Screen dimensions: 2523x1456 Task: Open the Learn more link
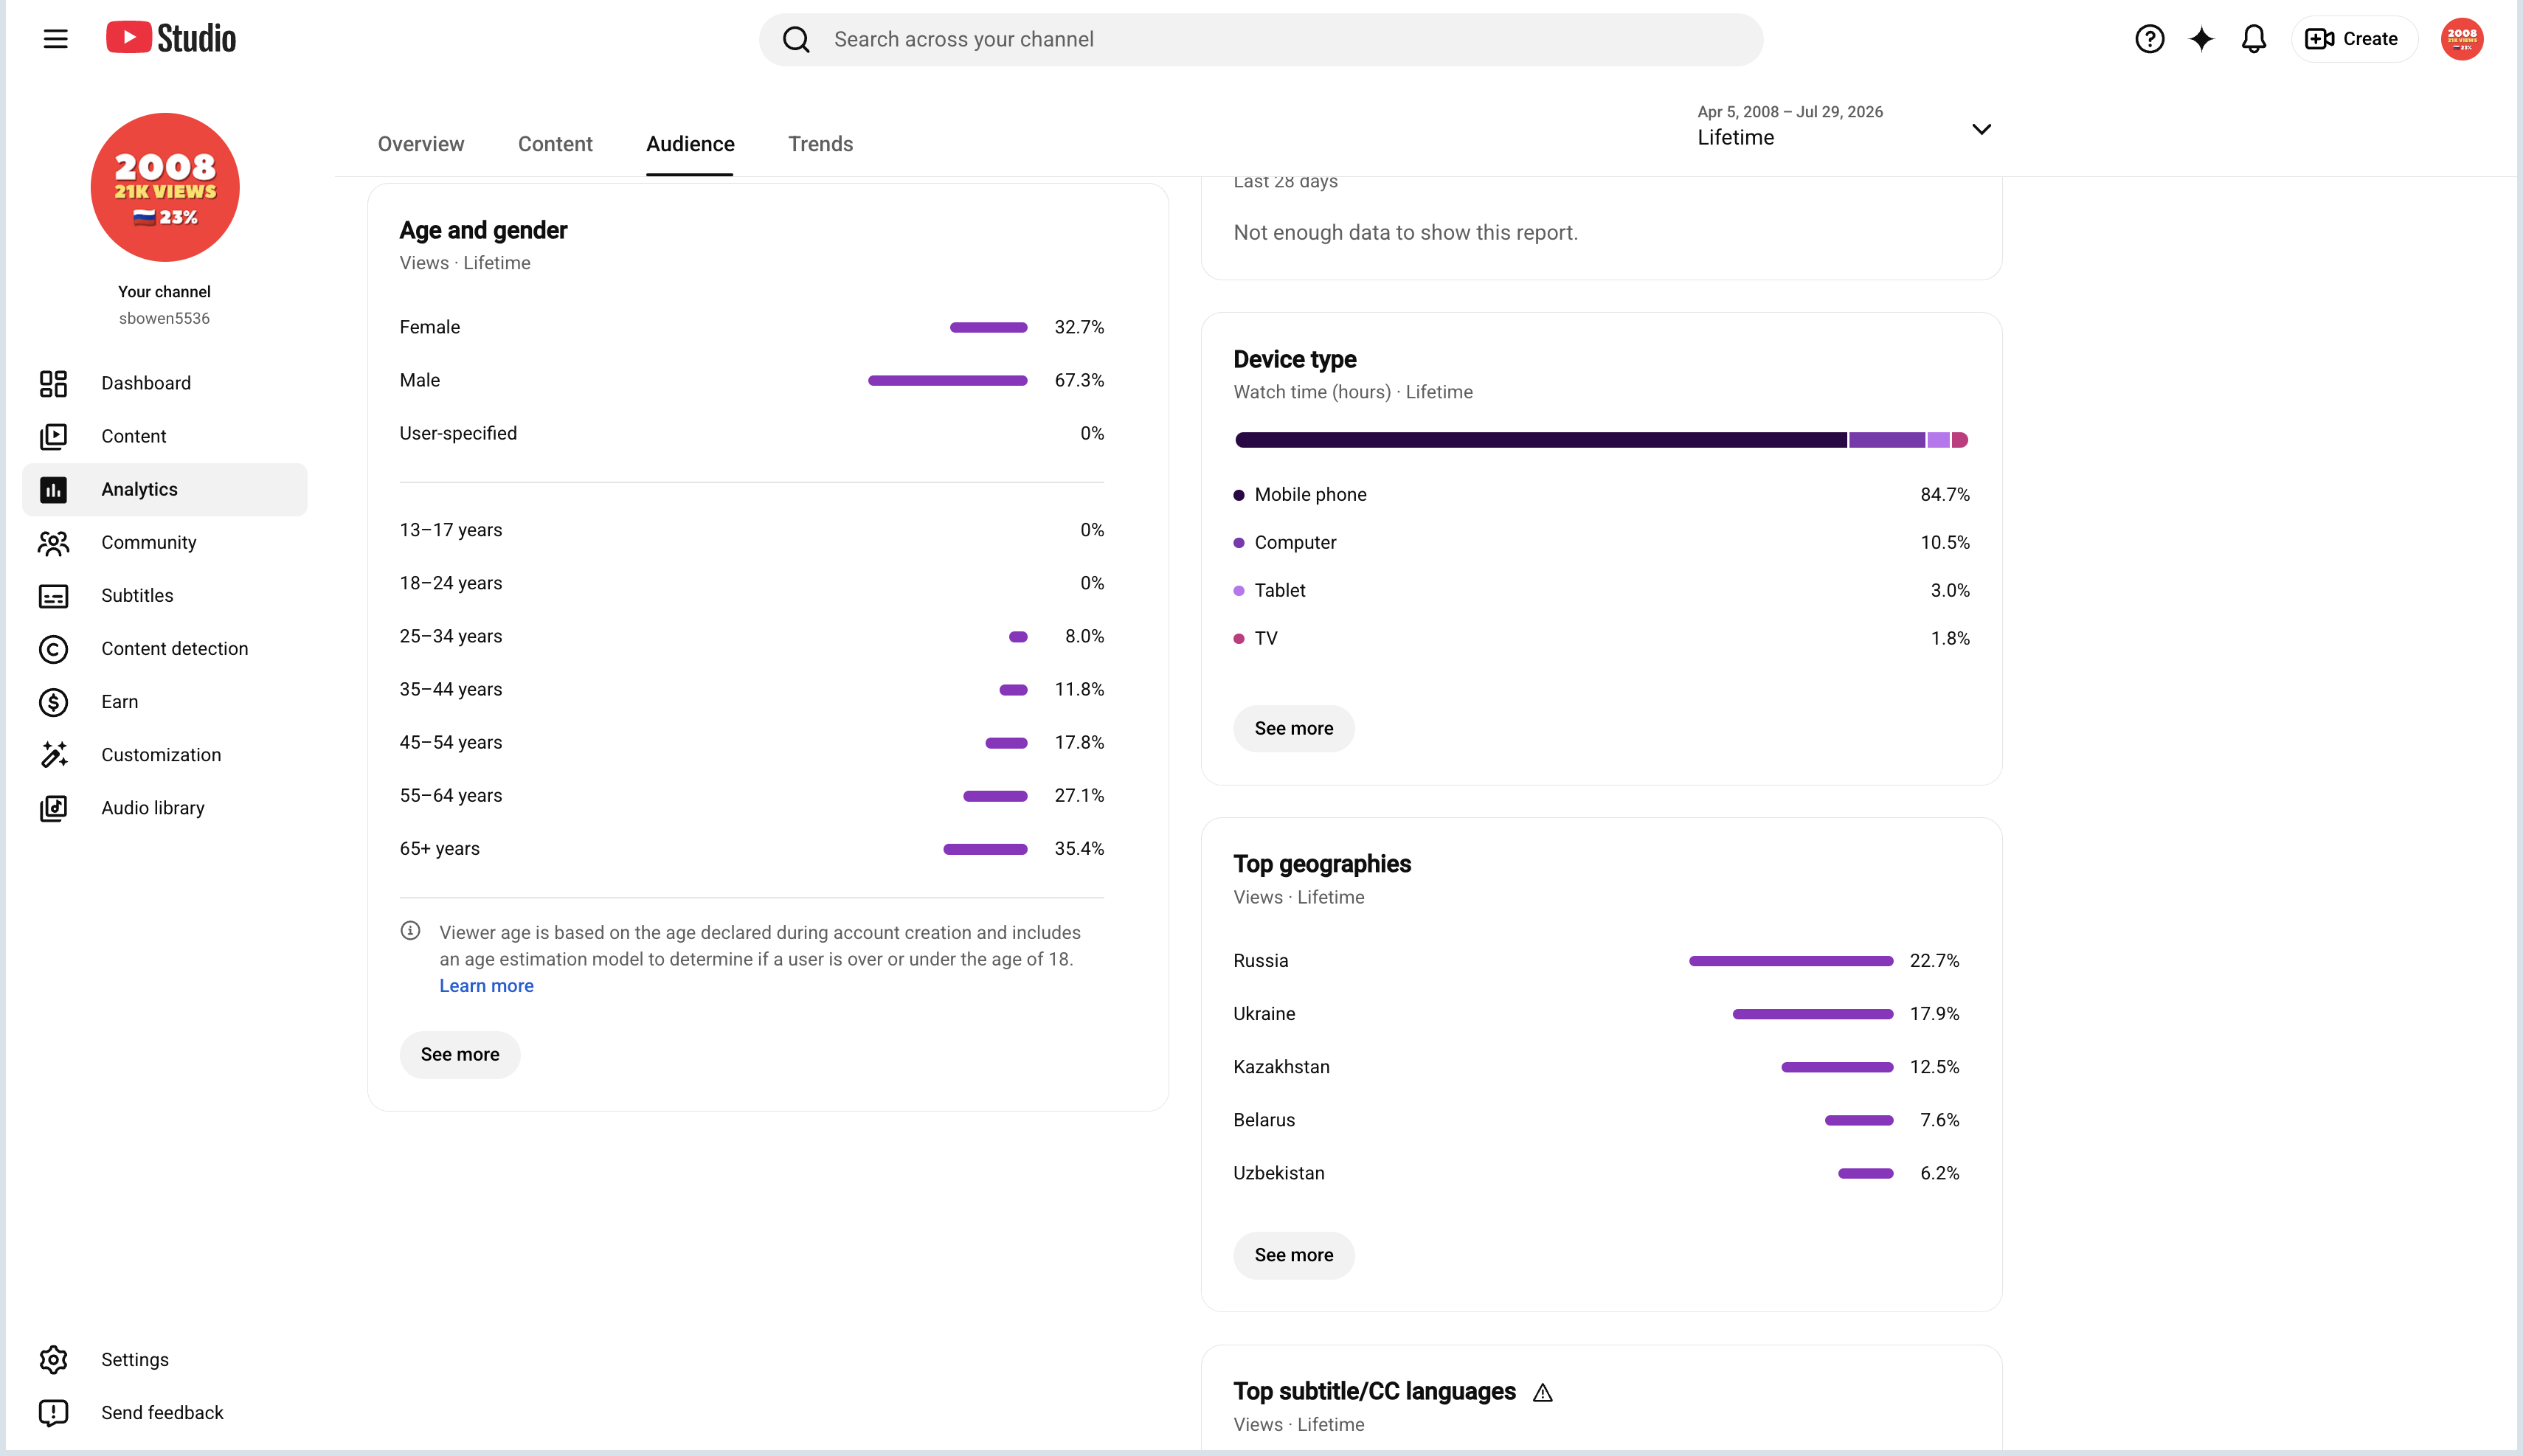tap(486, 986)
